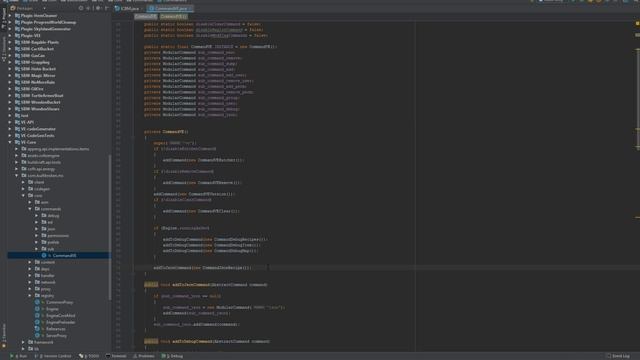The image size is (640, 360).
Task: Click CommandVE() constructor breadcrumb
Action: pyautogui.click(x=173, y=17)
